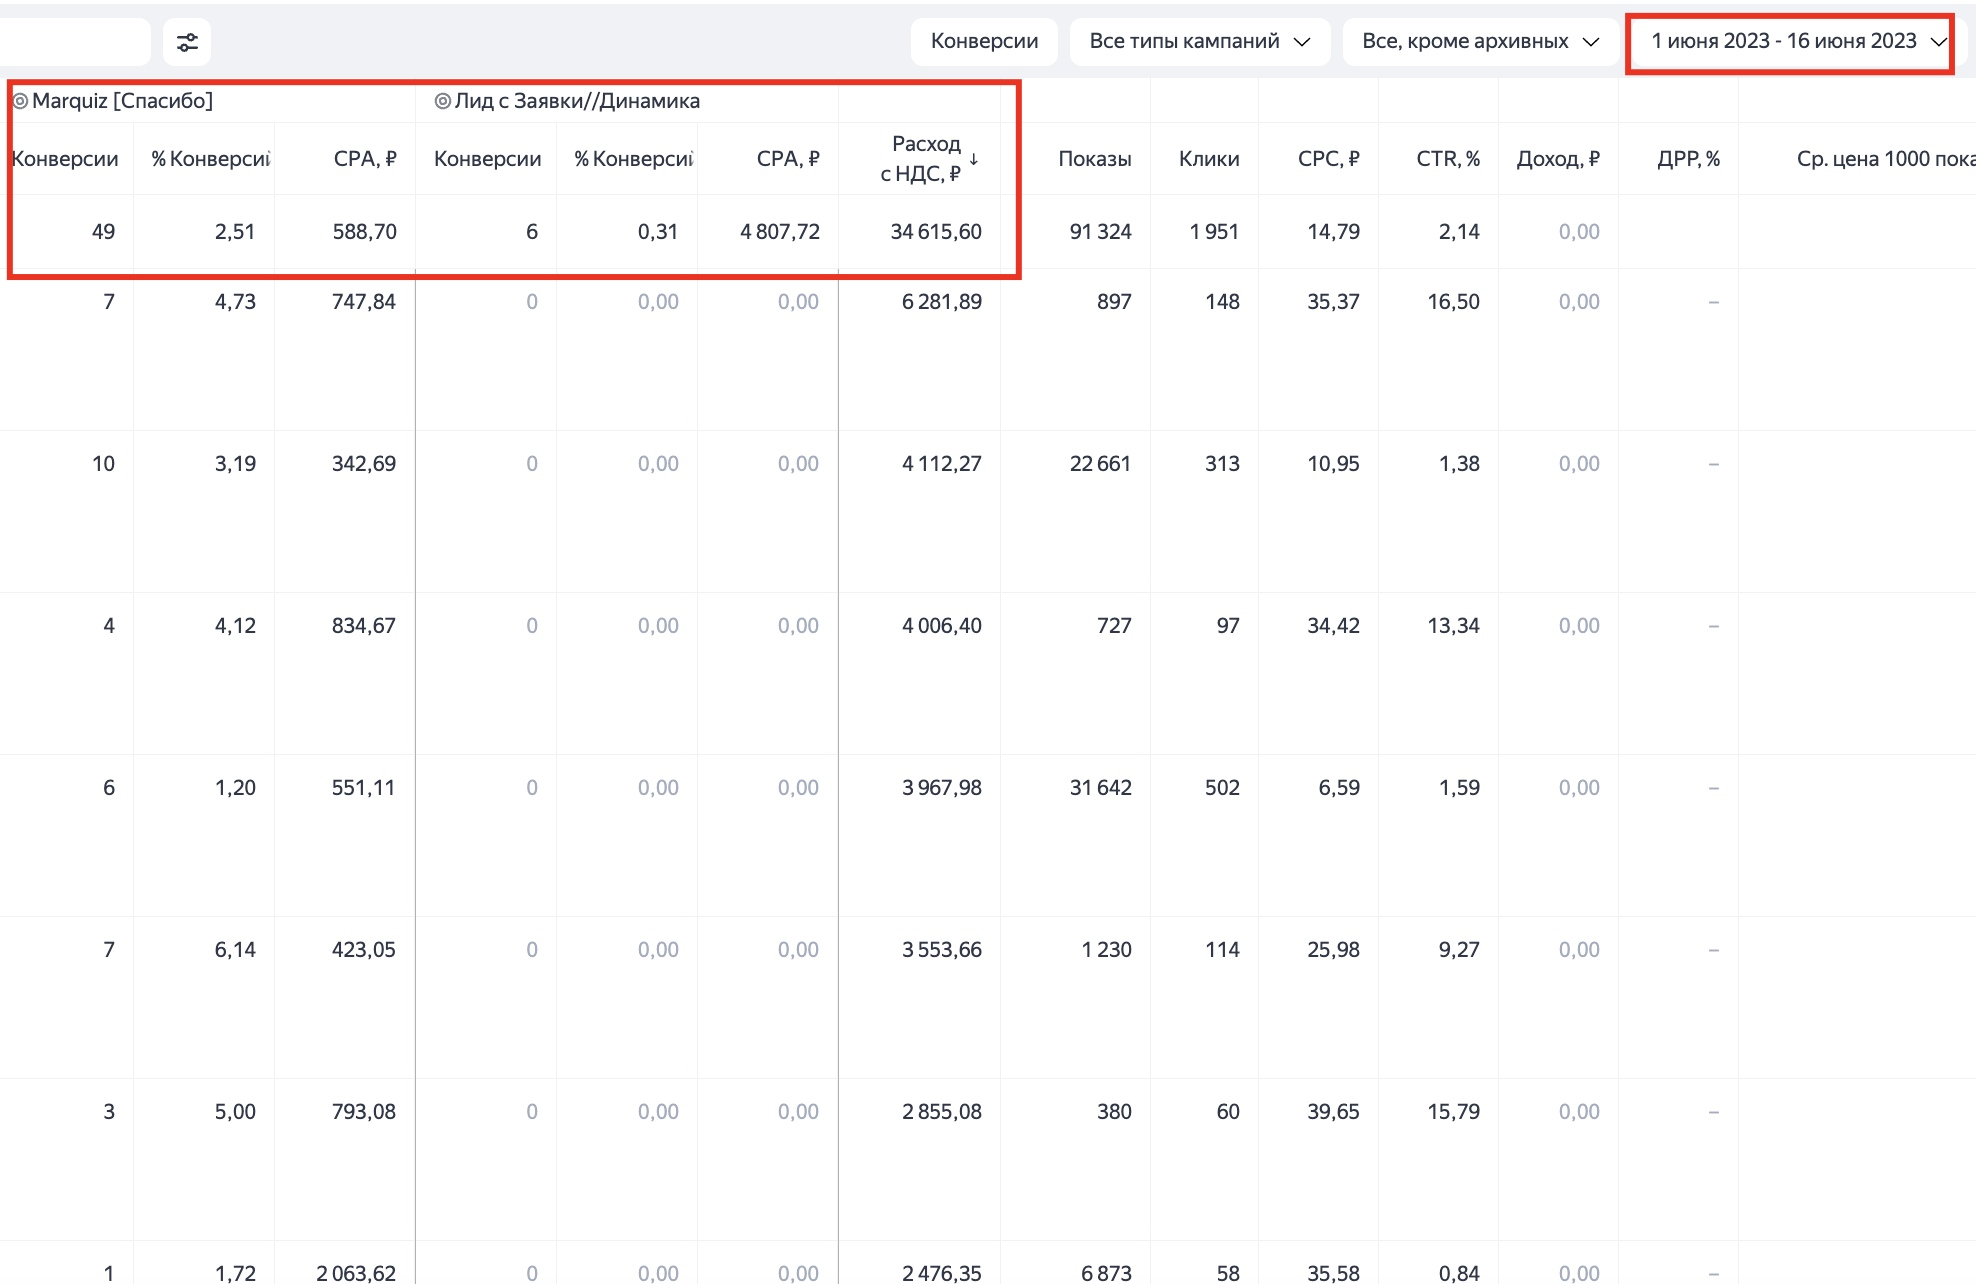Click expense cell 3 967,98

click(x=942, y=788)
